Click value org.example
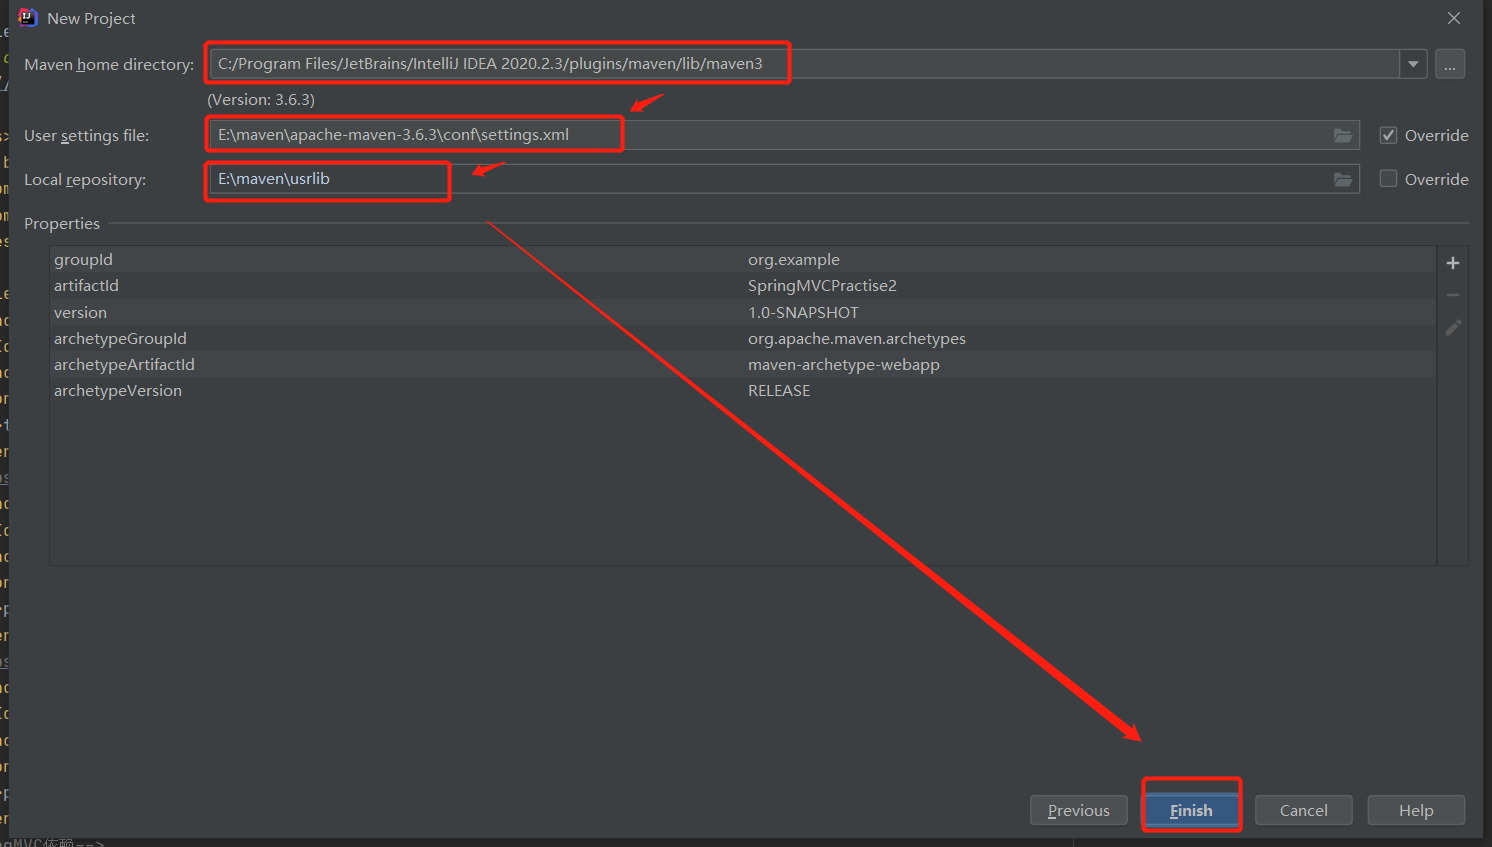Image resolution: width=1492 pixels, height=847 pixels. coord(794,259)
